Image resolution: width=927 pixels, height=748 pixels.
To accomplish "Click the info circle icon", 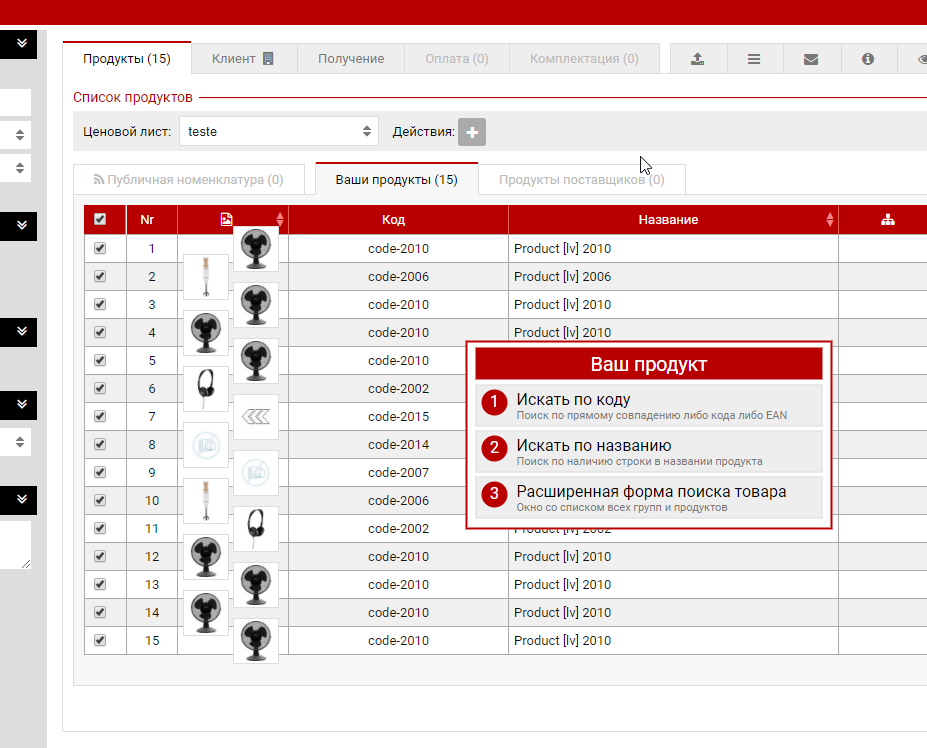I will [868, 59].
